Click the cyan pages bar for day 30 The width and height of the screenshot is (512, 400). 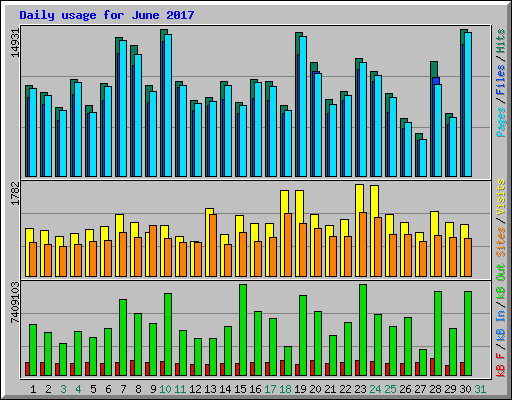(x=468, y=104)
